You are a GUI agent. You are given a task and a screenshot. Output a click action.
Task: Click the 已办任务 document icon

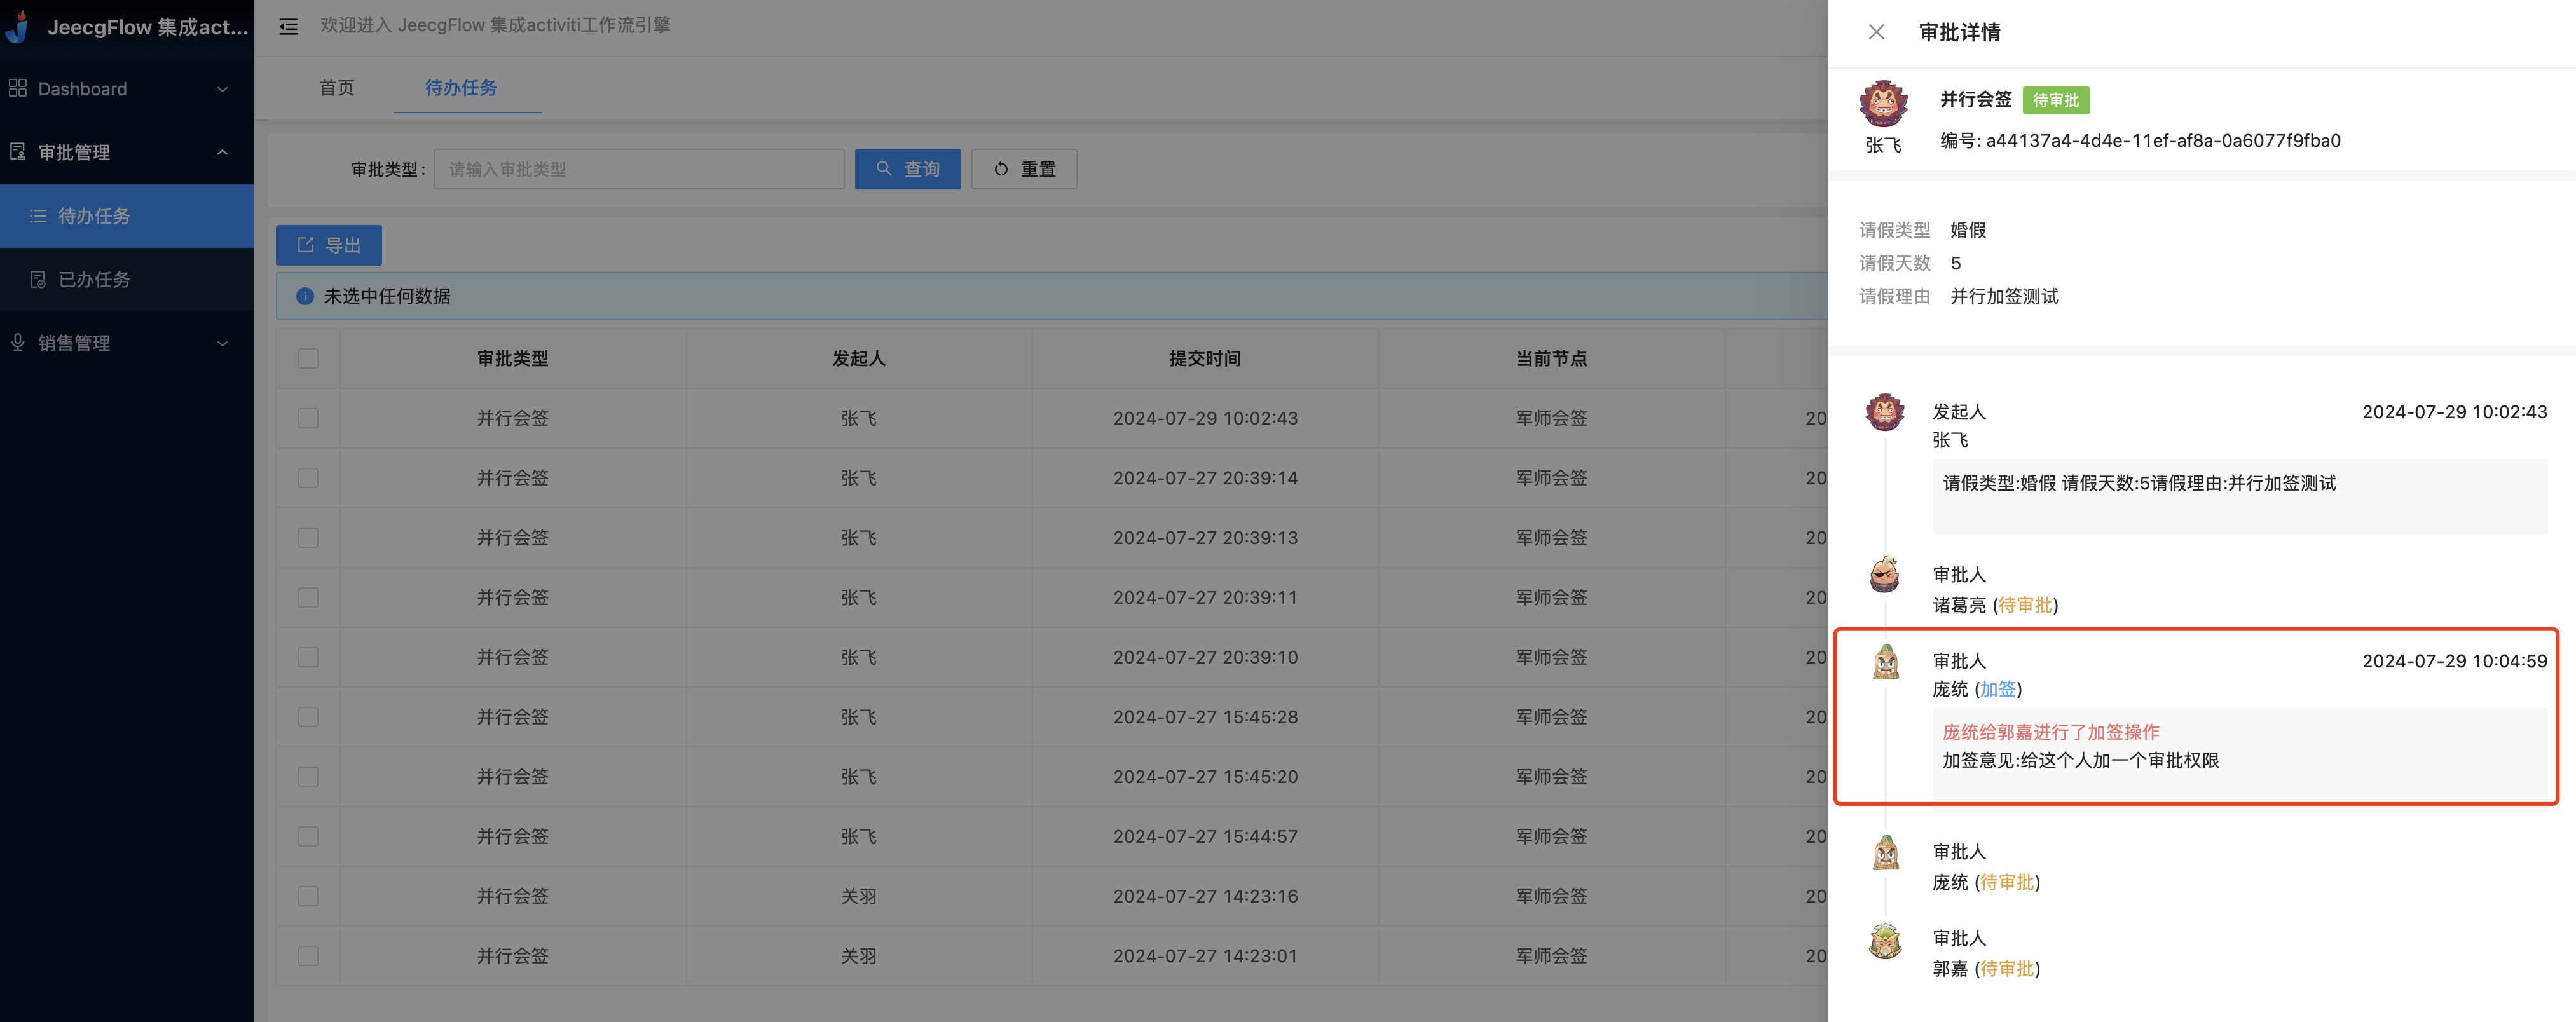(38, 280)
